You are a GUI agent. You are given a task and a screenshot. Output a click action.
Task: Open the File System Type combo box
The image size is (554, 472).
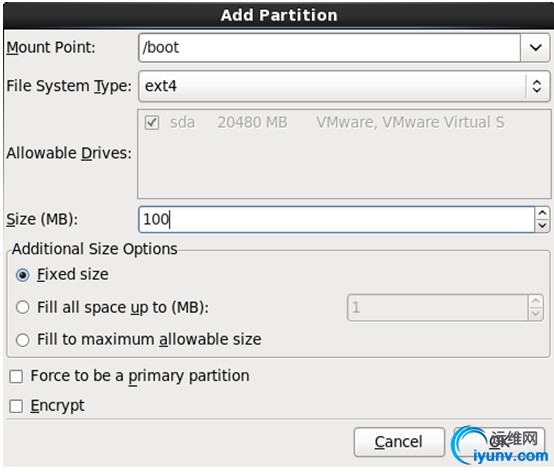[x=344, y=86]
